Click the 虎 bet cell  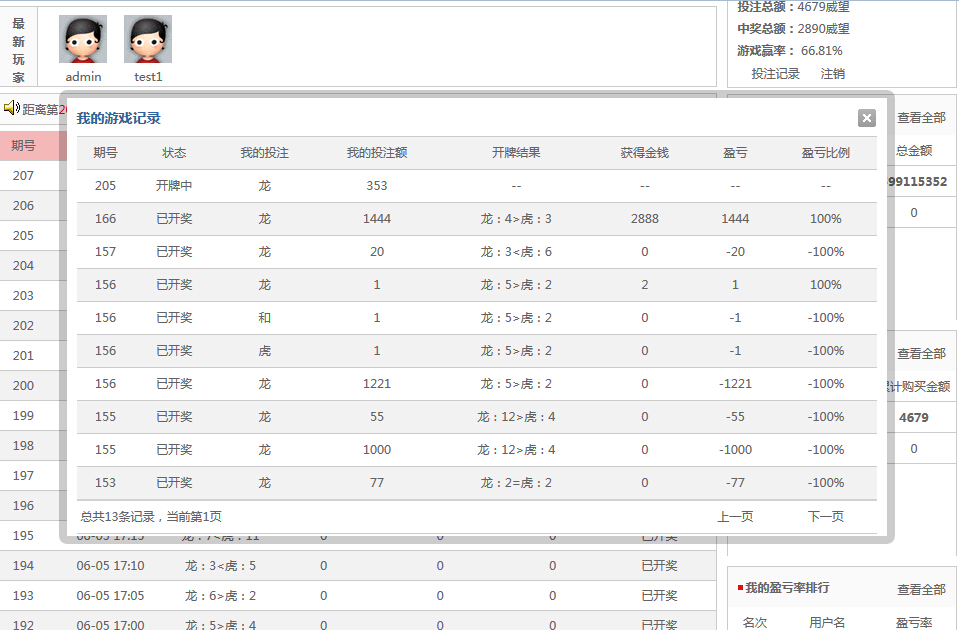tap(264, 351)
